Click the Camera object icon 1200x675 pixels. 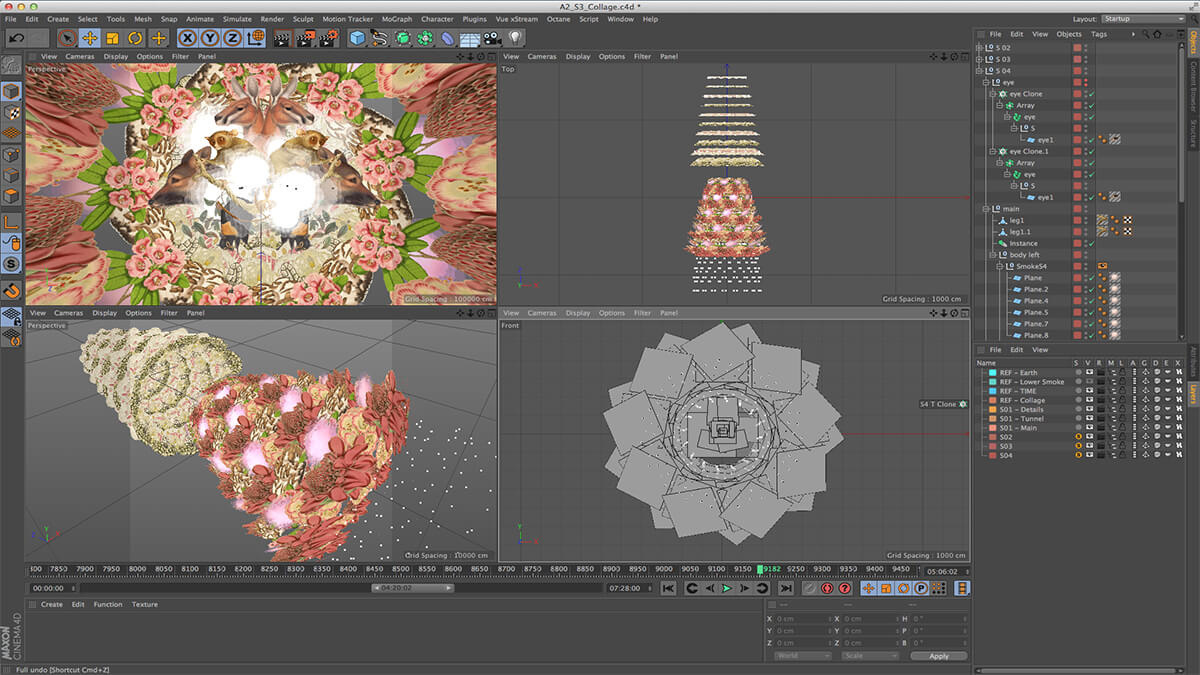493,38
